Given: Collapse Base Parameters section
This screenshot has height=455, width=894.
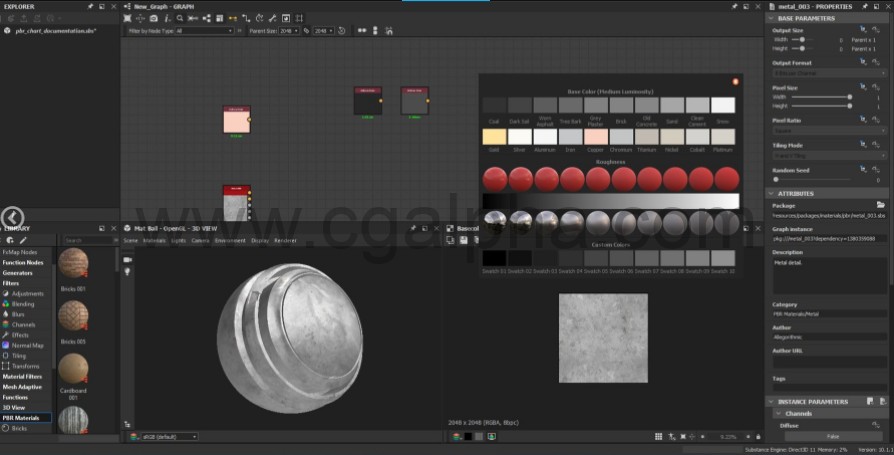Looking at the screenshot, I should (771, 18).
